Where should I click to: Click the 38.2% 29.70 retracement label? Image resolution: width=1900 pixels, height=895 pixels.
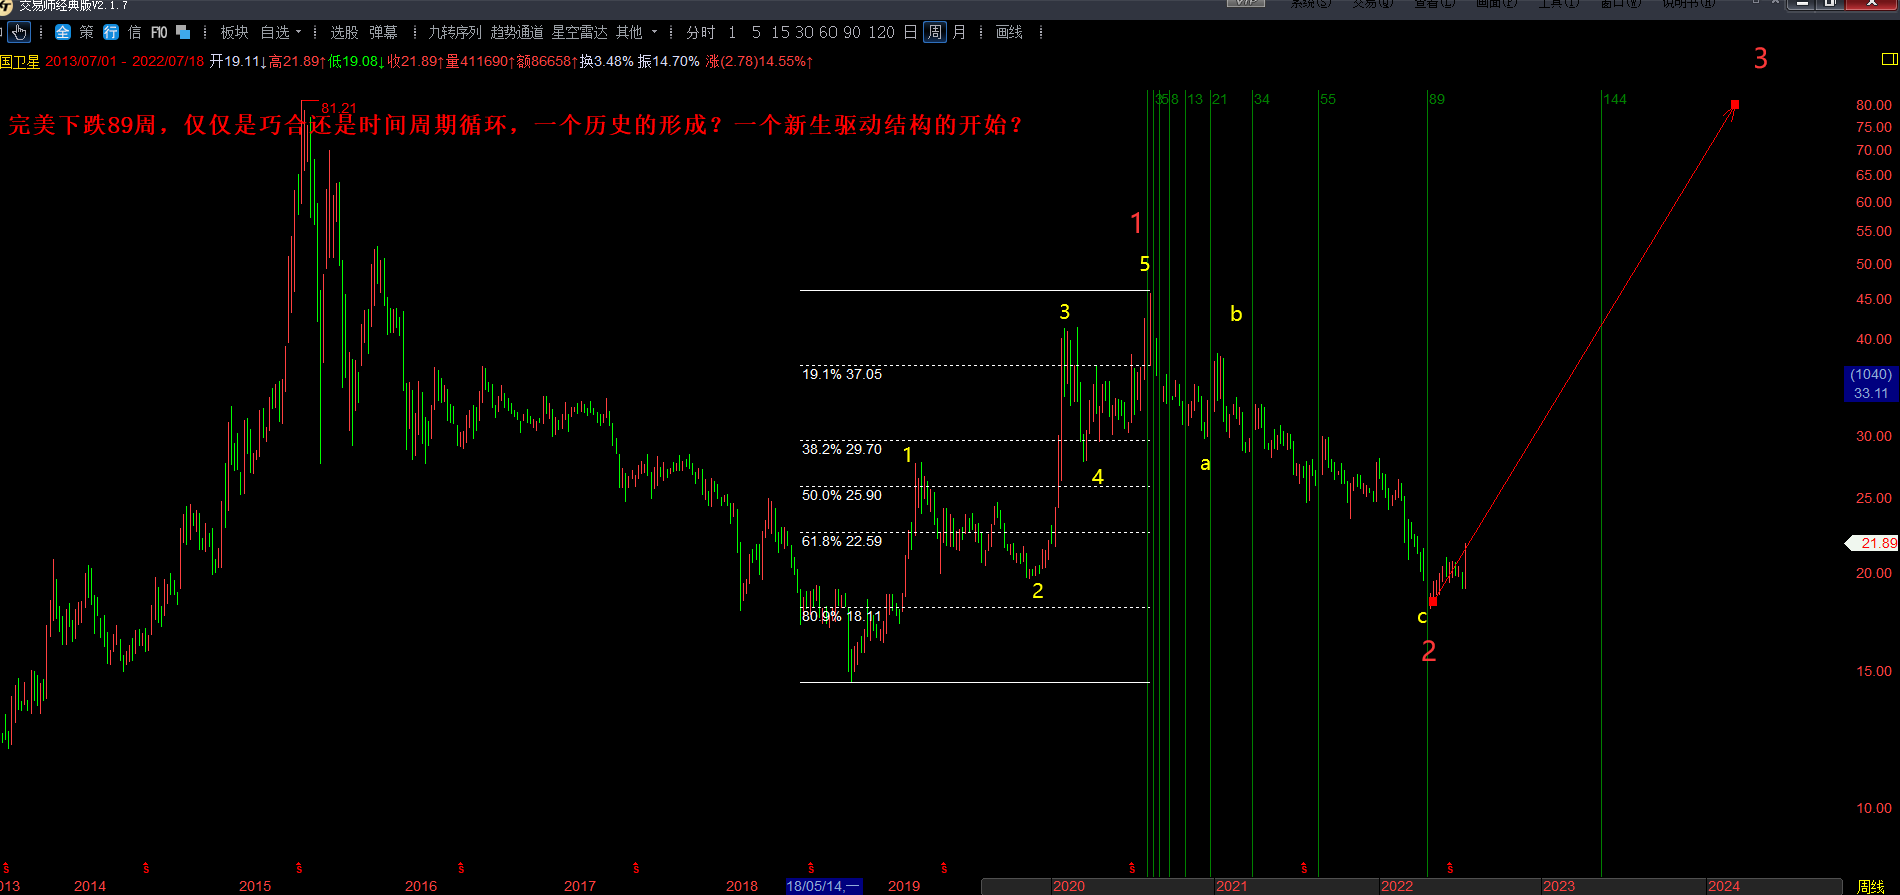coord(842,449)
